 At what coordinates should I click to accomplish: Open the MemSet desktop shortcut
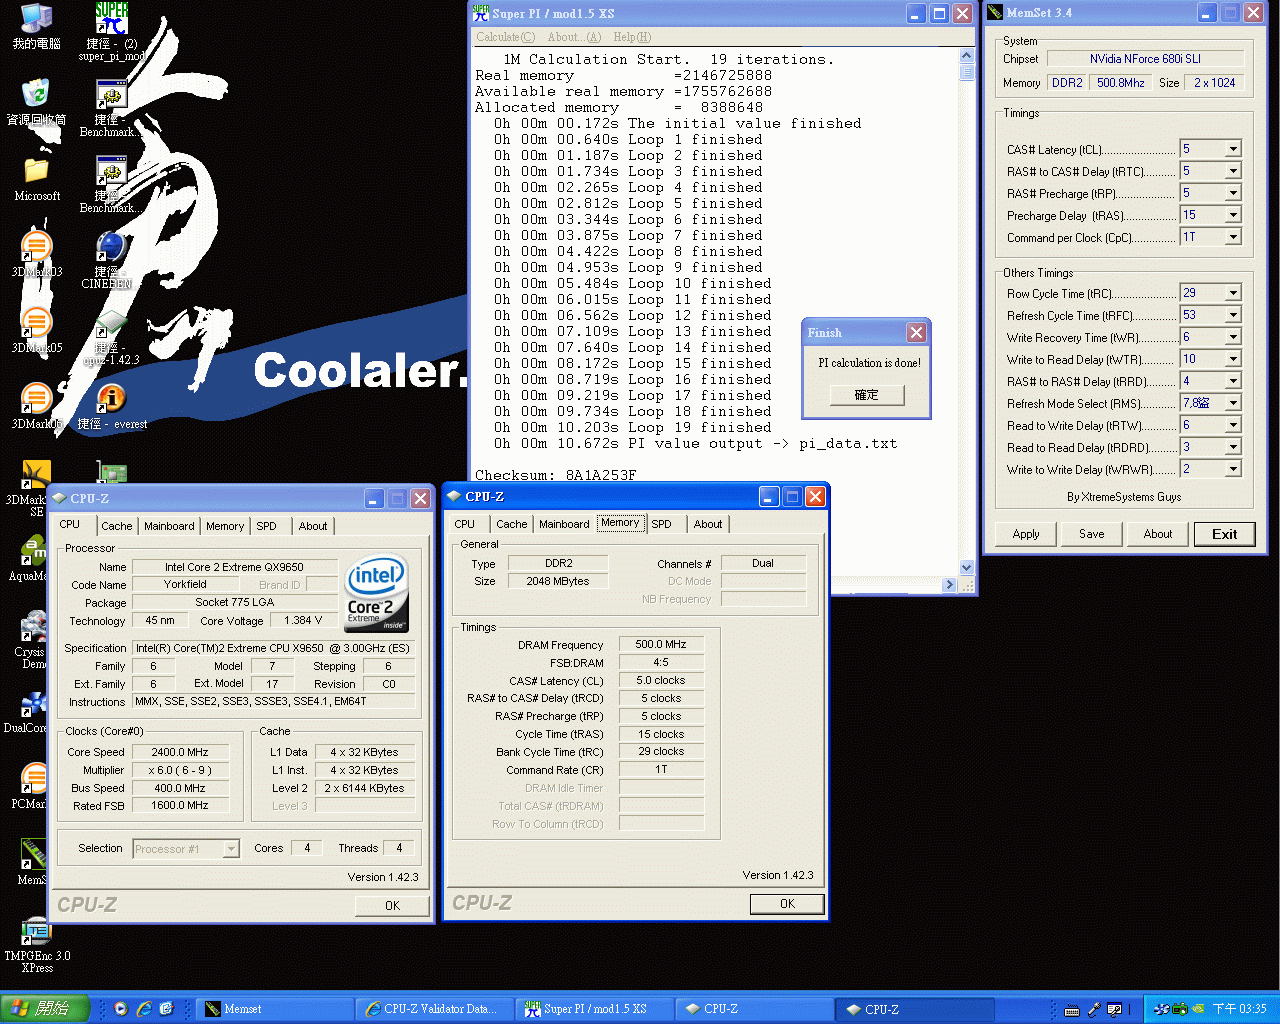32,862
